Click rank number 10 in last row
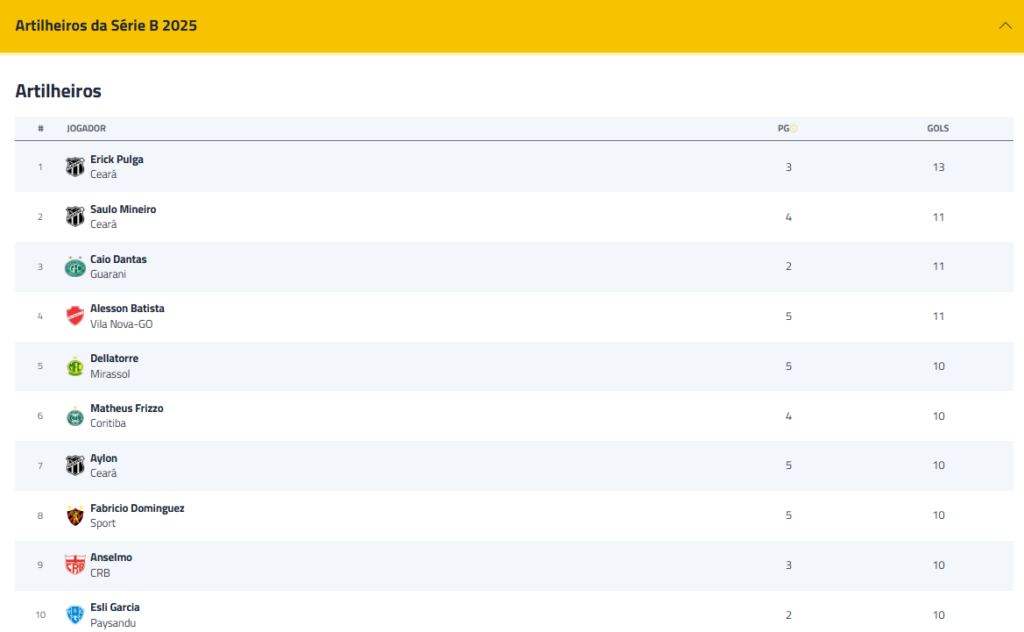1024x632 pixels. (x=40, y=615)
